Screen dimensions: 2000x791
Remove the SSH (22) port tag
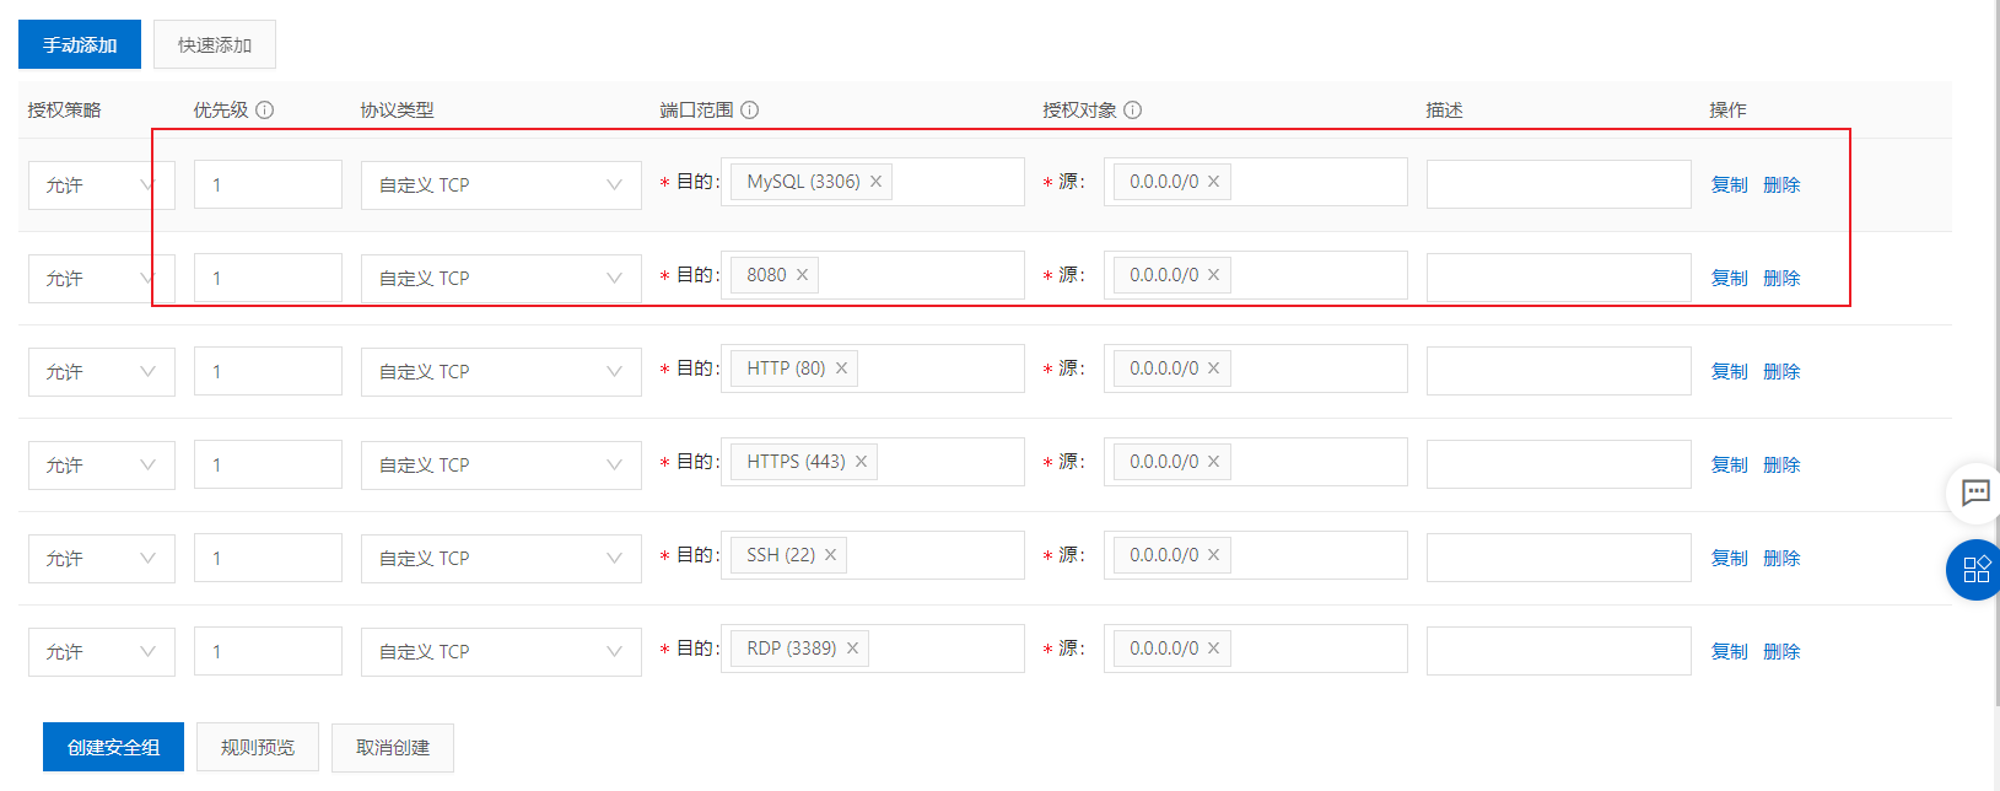[831, 555]
